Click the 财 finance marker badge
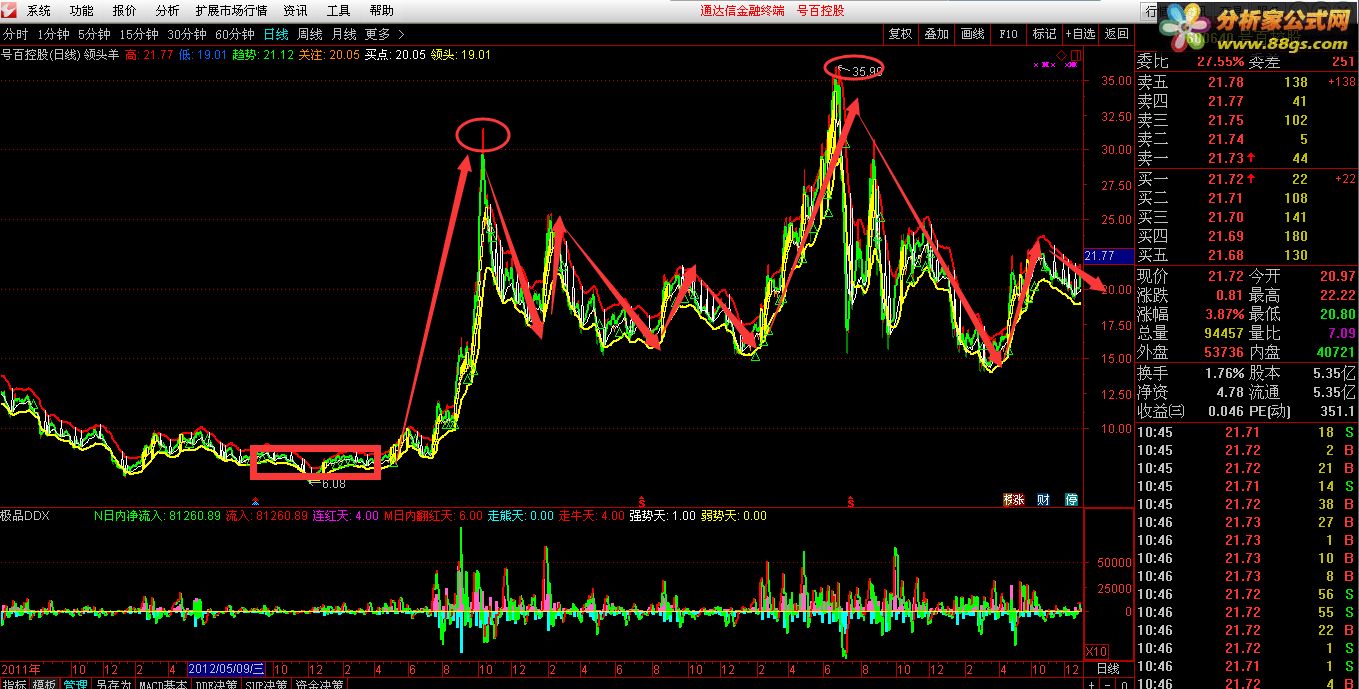Screen dimensions: 1359x689 pos(1043,499)
